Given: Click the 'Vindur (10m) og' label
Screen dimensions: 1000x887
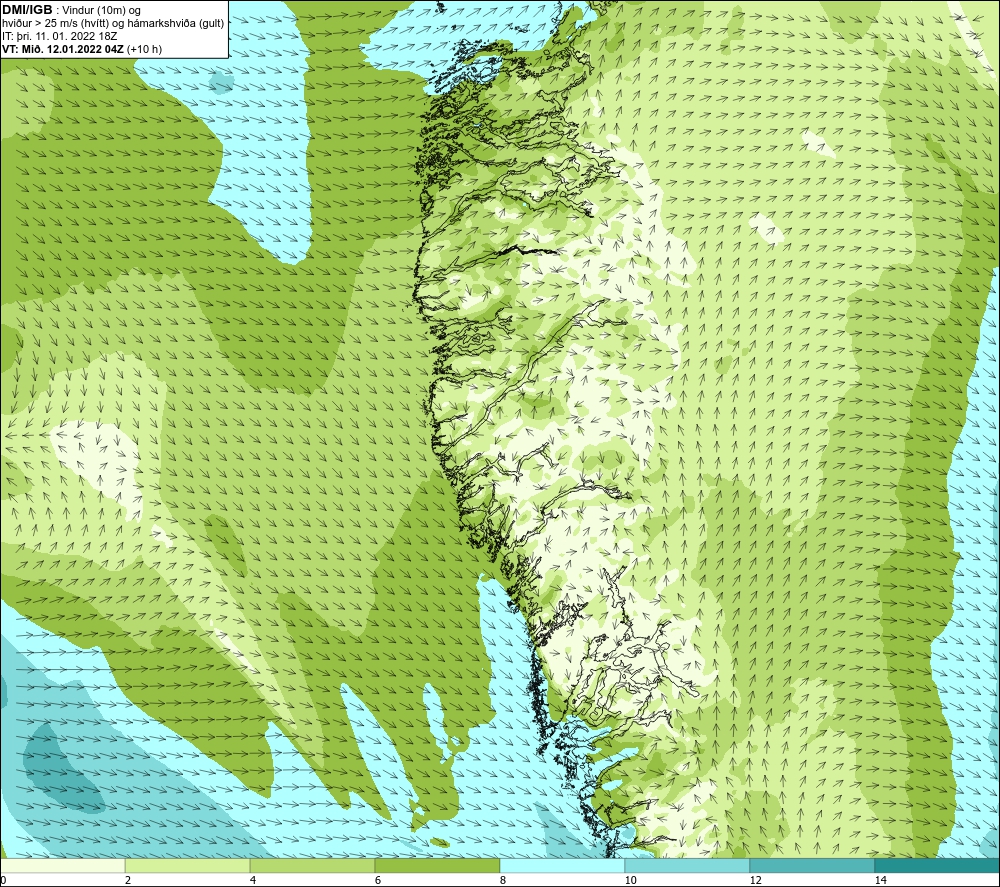Looking at the screenshot, I should 101,11.
